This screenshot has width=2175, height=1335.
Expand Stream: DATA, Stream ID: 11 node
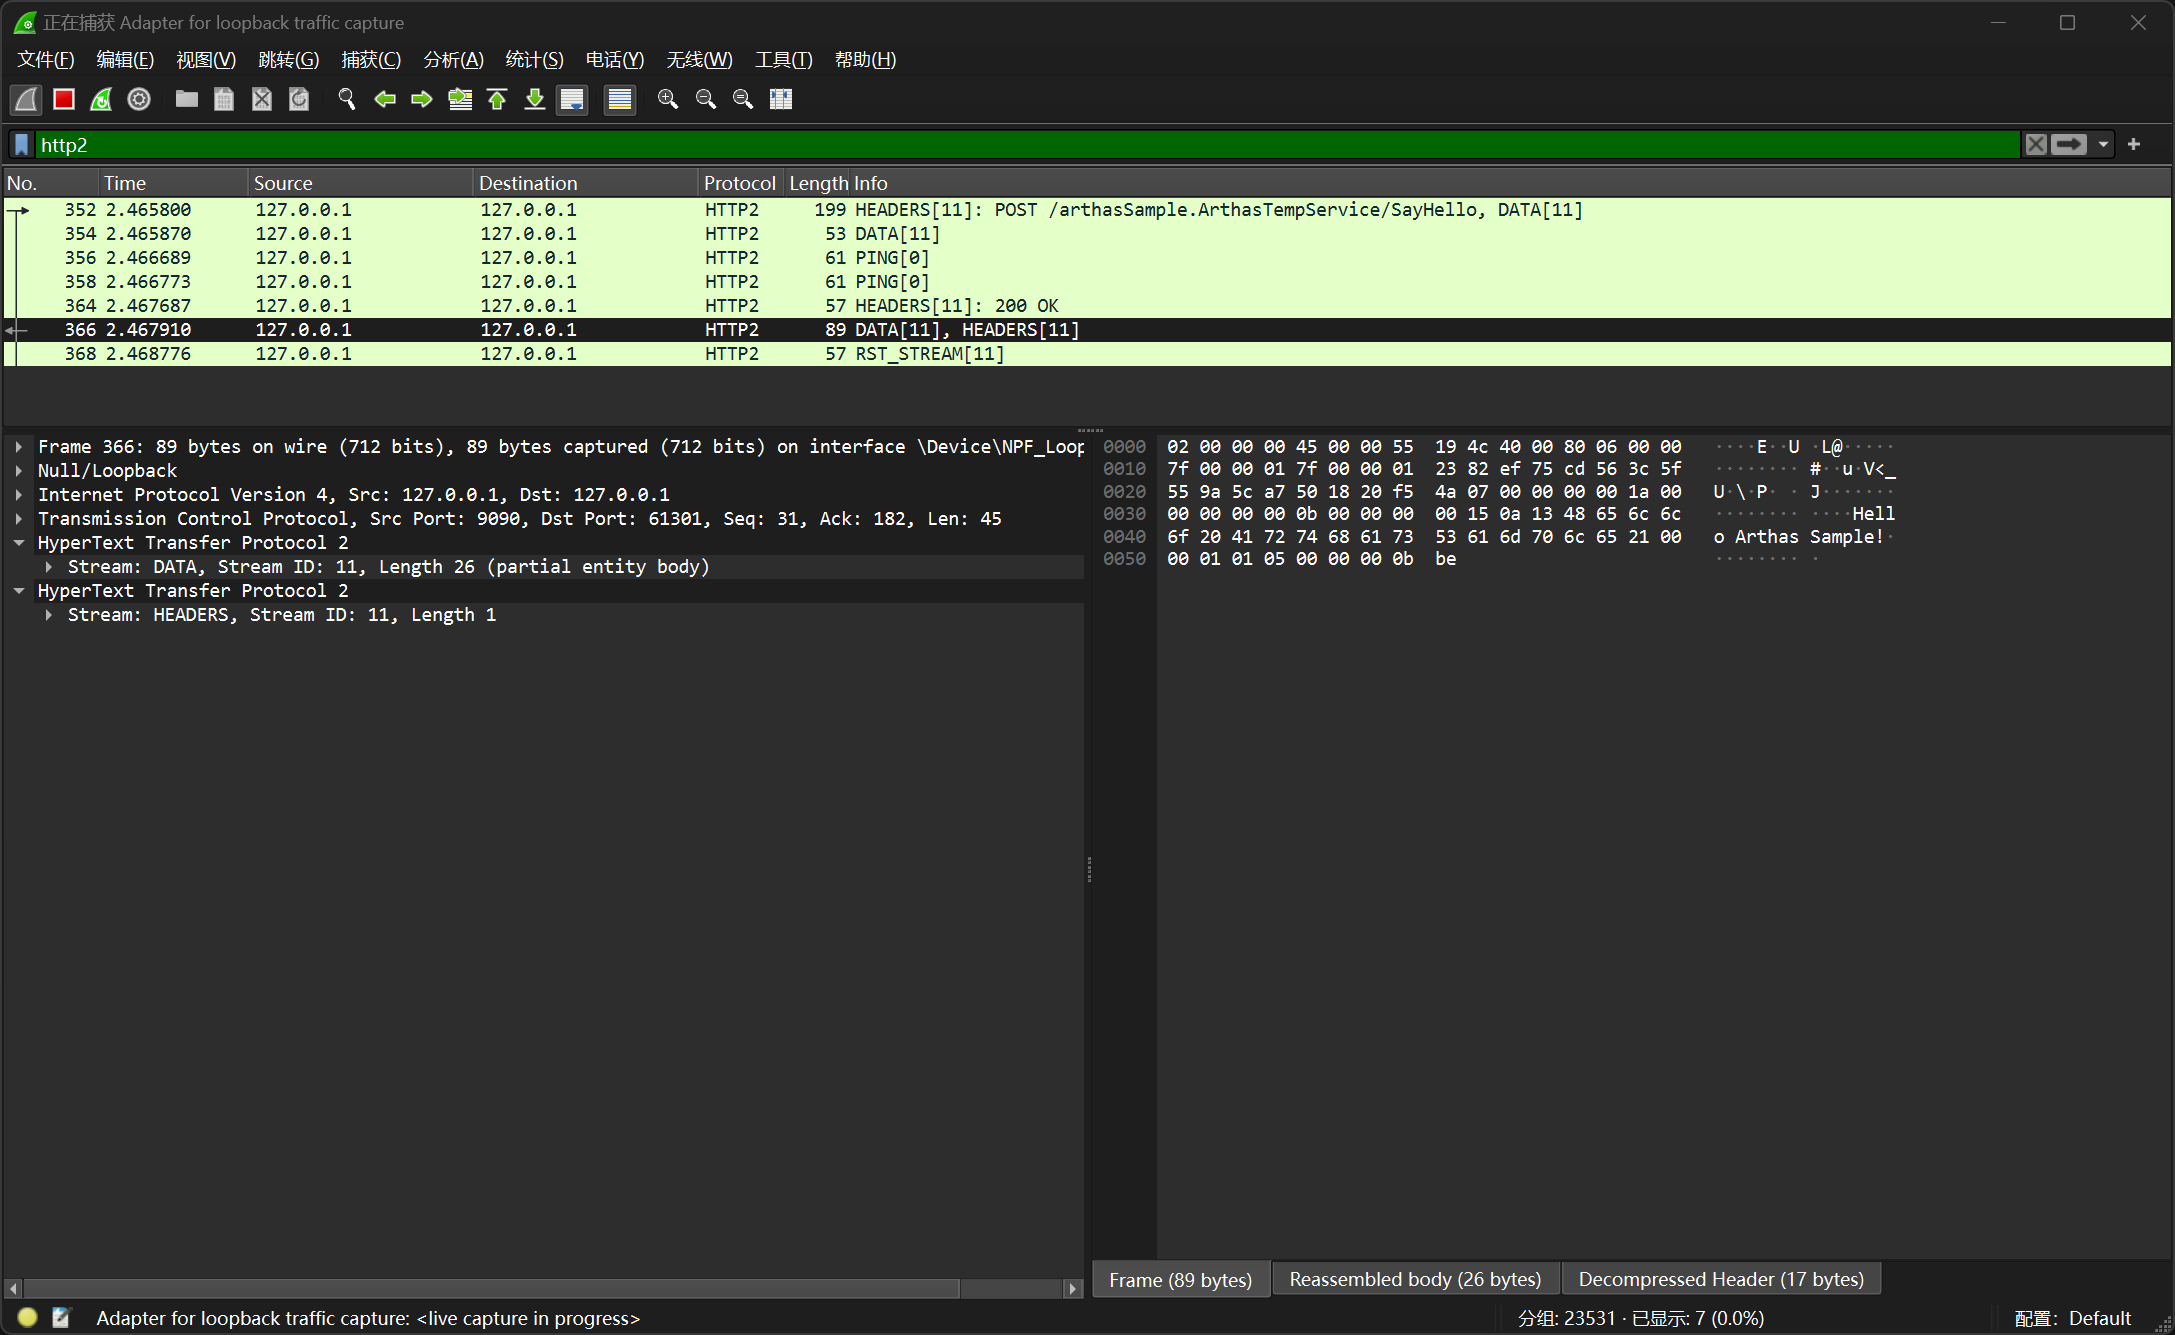coord(49,567)
